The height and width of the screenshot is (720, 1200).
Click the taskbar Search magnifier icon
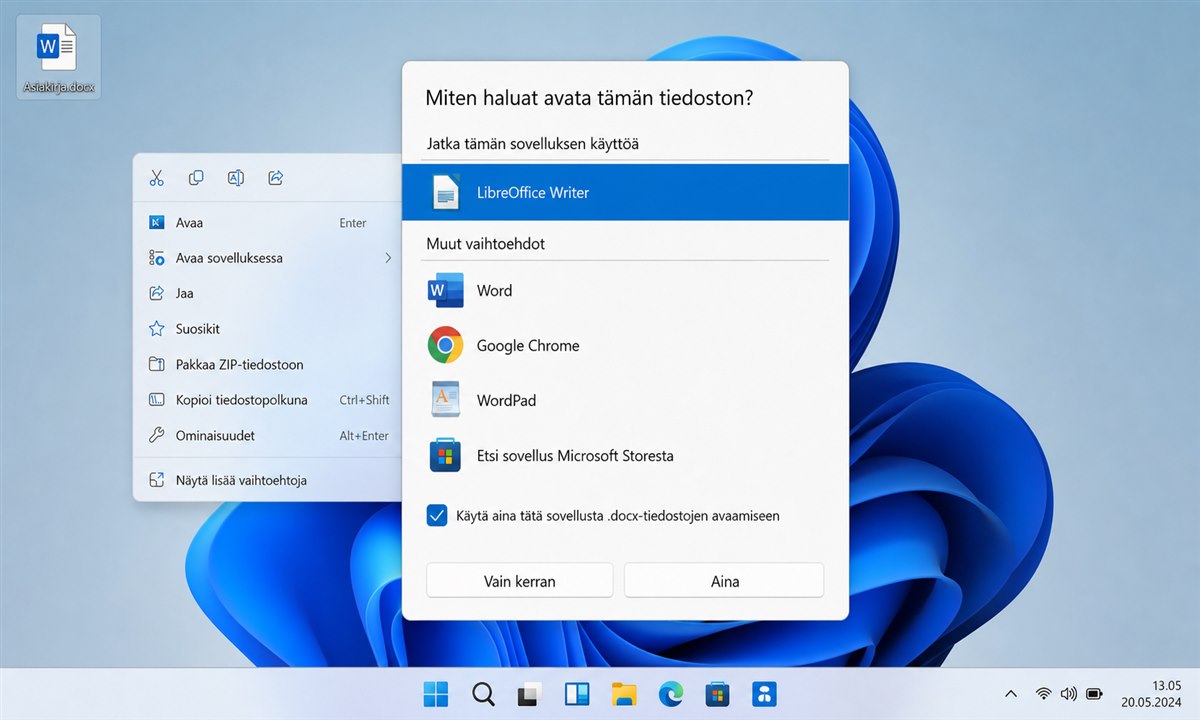483,694
